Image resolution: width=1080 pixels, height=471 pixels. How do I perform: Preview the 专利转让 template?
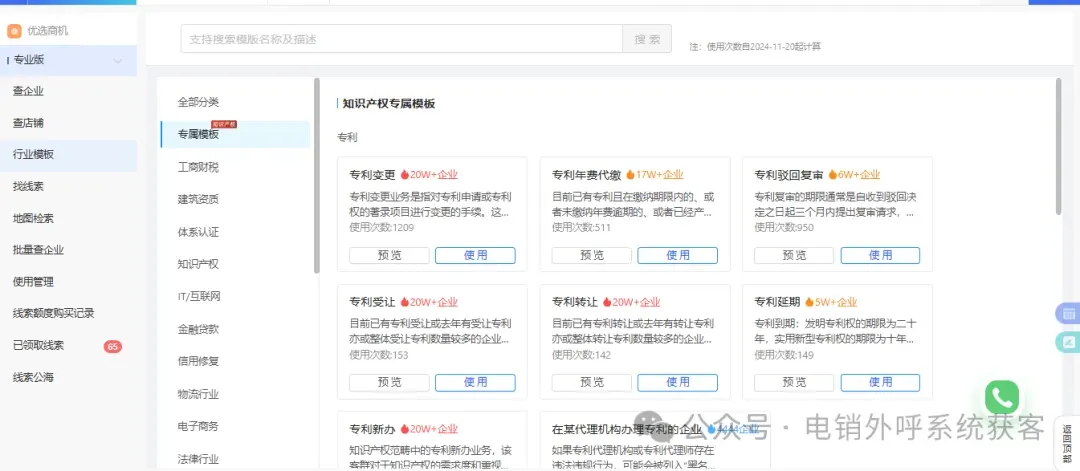[592, 383]
